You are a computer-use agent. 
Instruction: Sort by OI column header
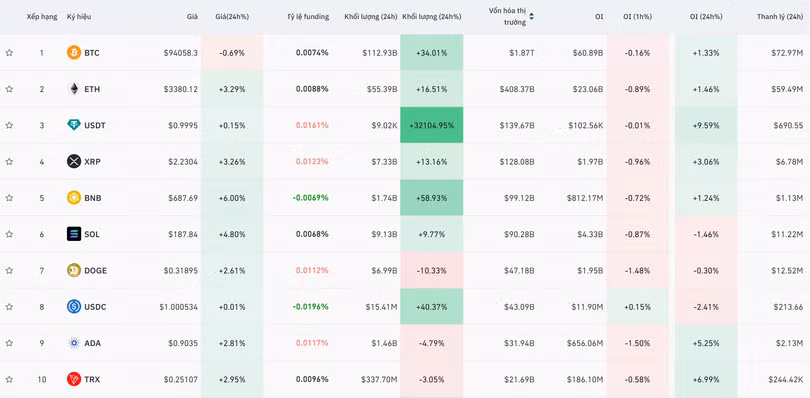click(599, 17)
